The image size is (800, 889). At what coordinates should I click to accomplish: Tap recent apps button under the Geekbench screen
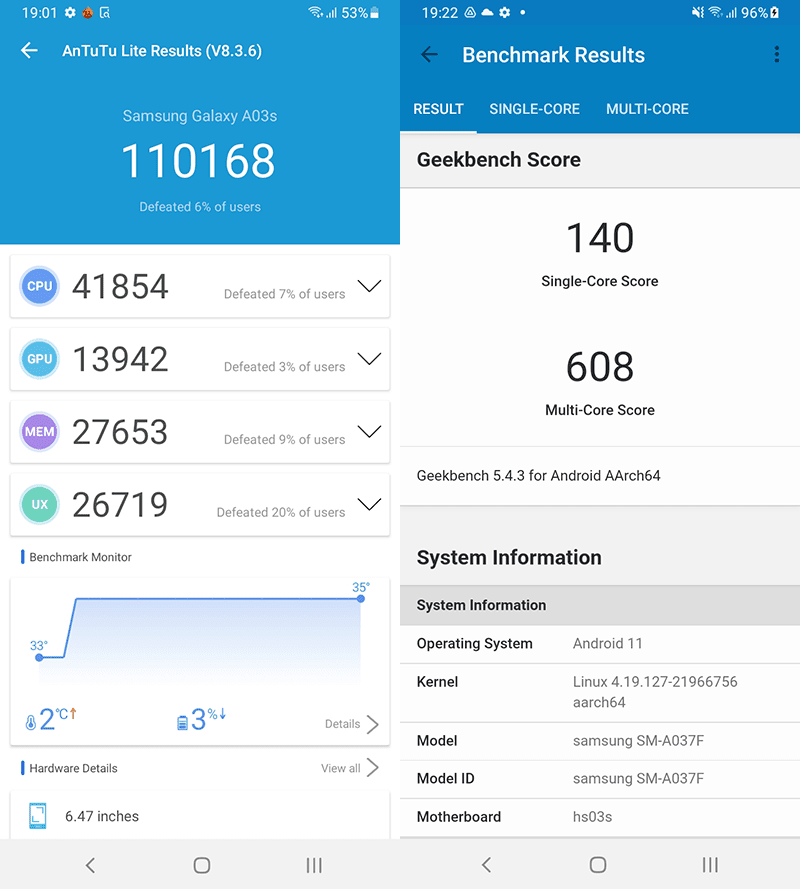pos(710,865)
